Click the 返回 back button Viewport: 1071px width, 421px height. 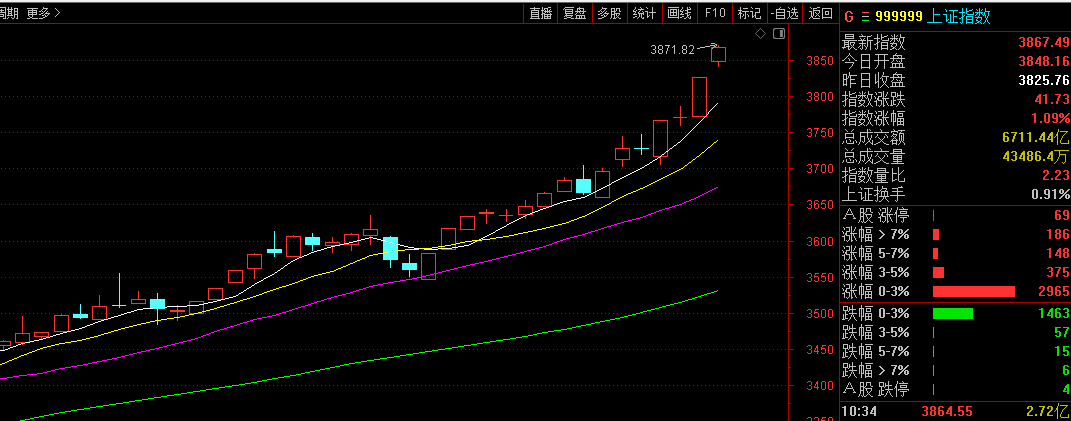coord(820,13)
